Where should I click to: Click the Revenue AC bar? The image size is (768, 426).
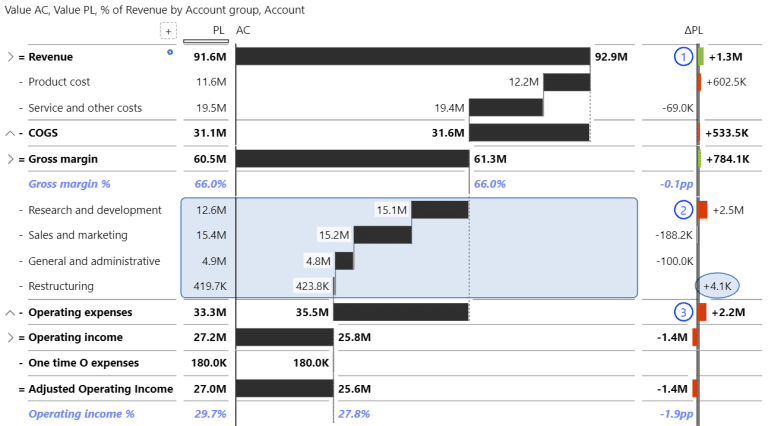point(412,57)
